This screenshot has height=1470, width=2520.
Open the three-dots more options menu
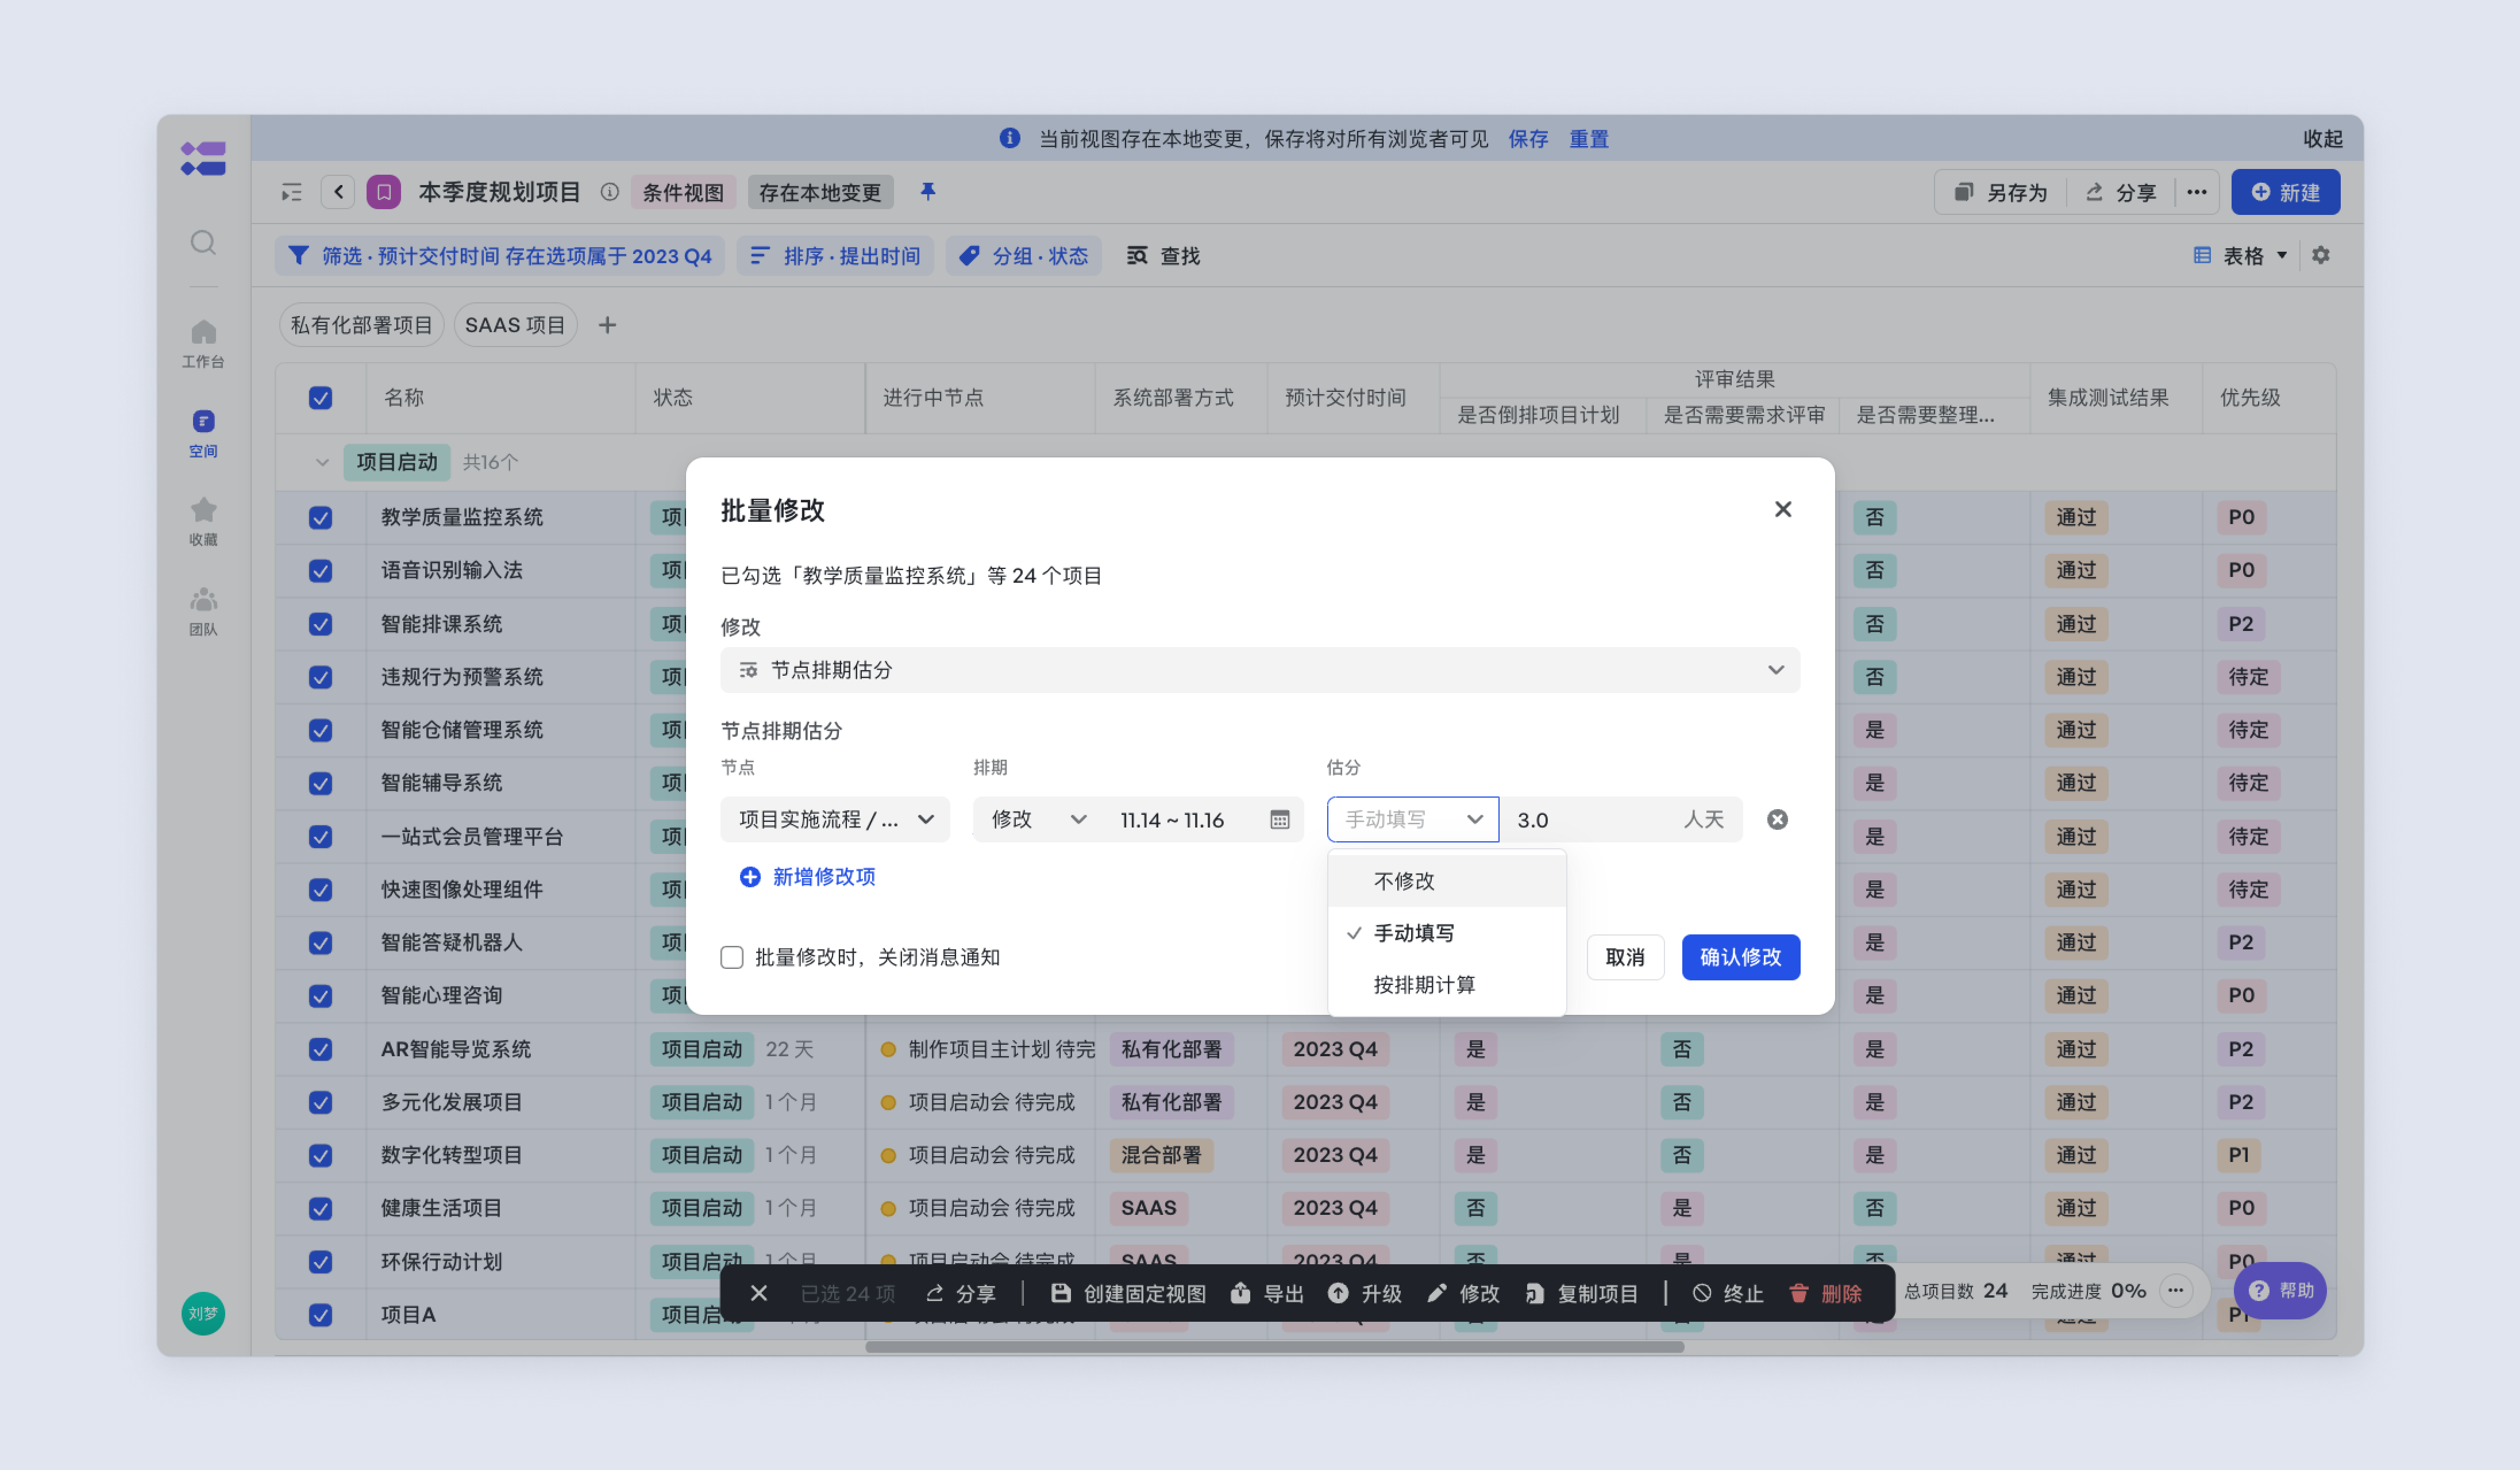coord(2196,192)
